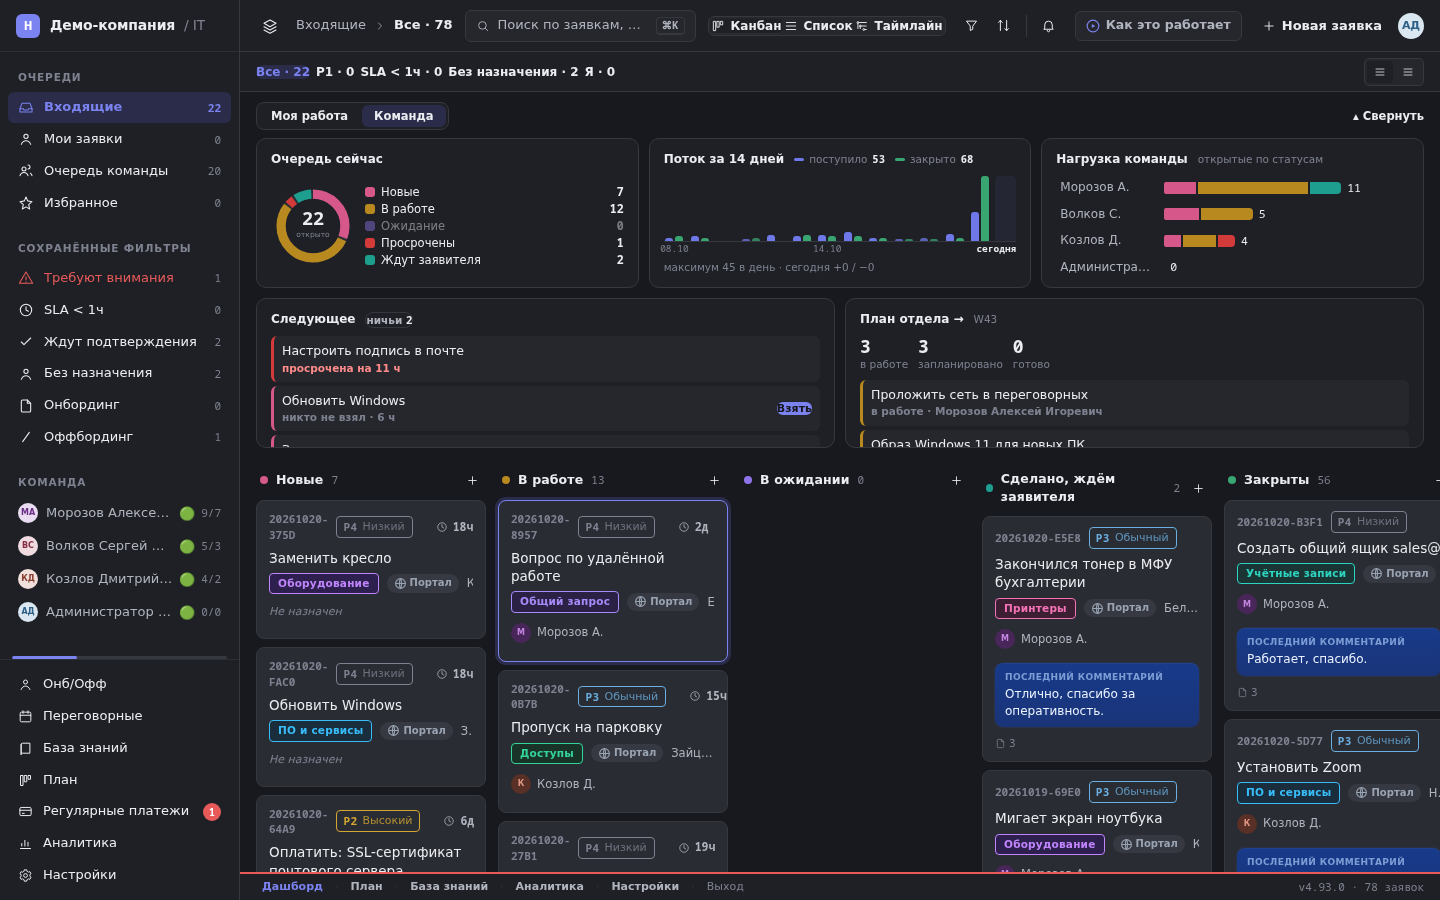Click the Оборудование tag on Заменить кресло
Image resolution: width=1440 pixels, height=900 pixels.
coord(324,584)
